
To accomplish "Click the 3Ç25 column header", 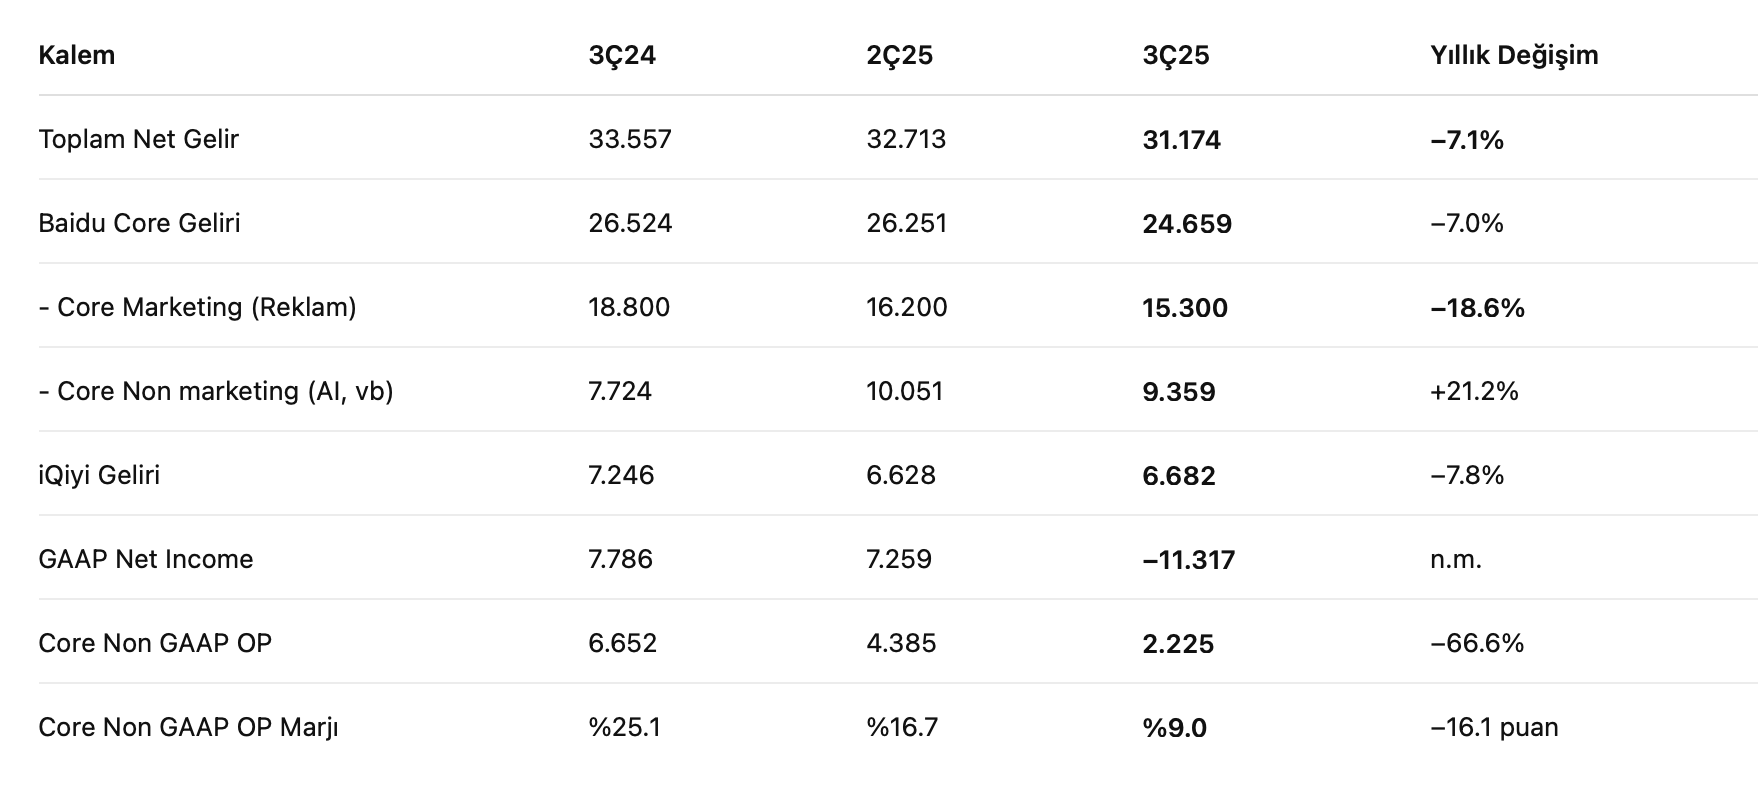I will point(1176,55).
